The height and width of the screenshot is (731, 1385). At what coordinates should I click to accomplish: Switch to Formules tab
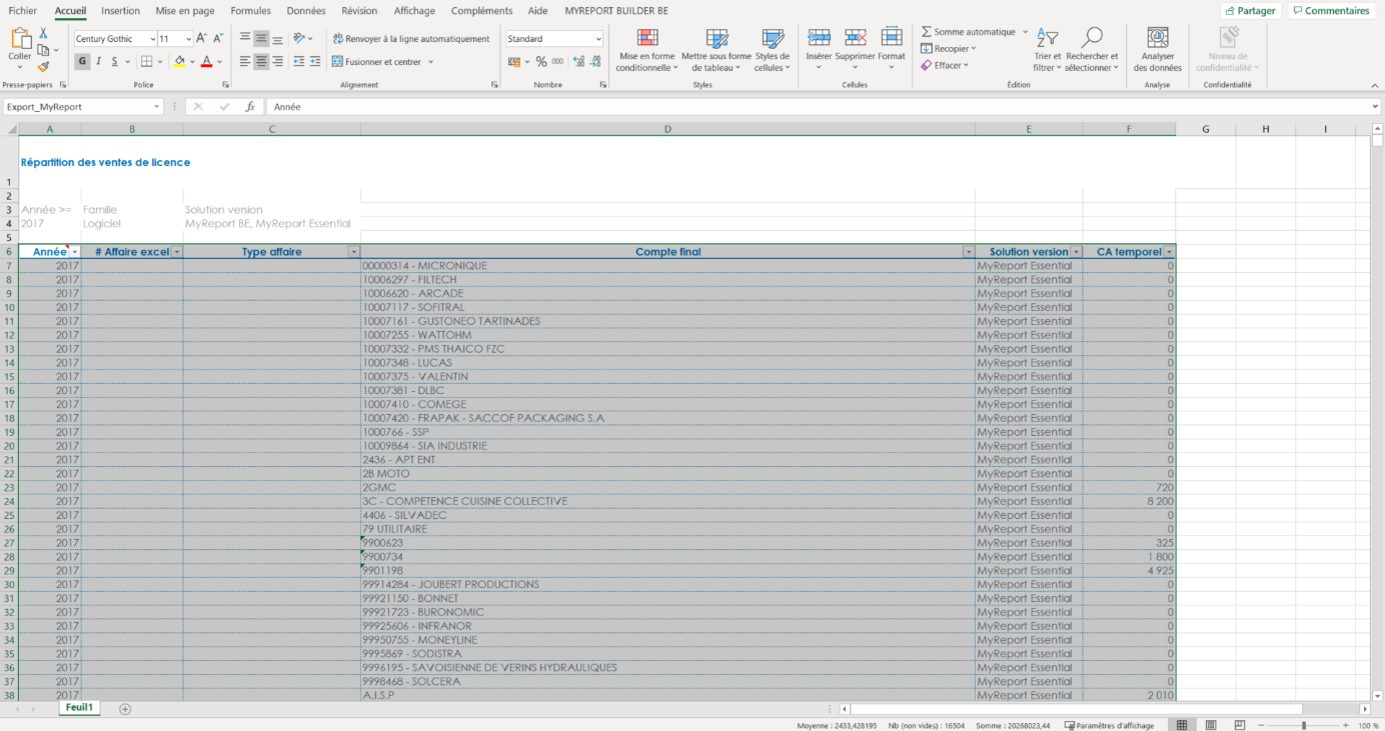pyautogui.click(x=250, y=11)
